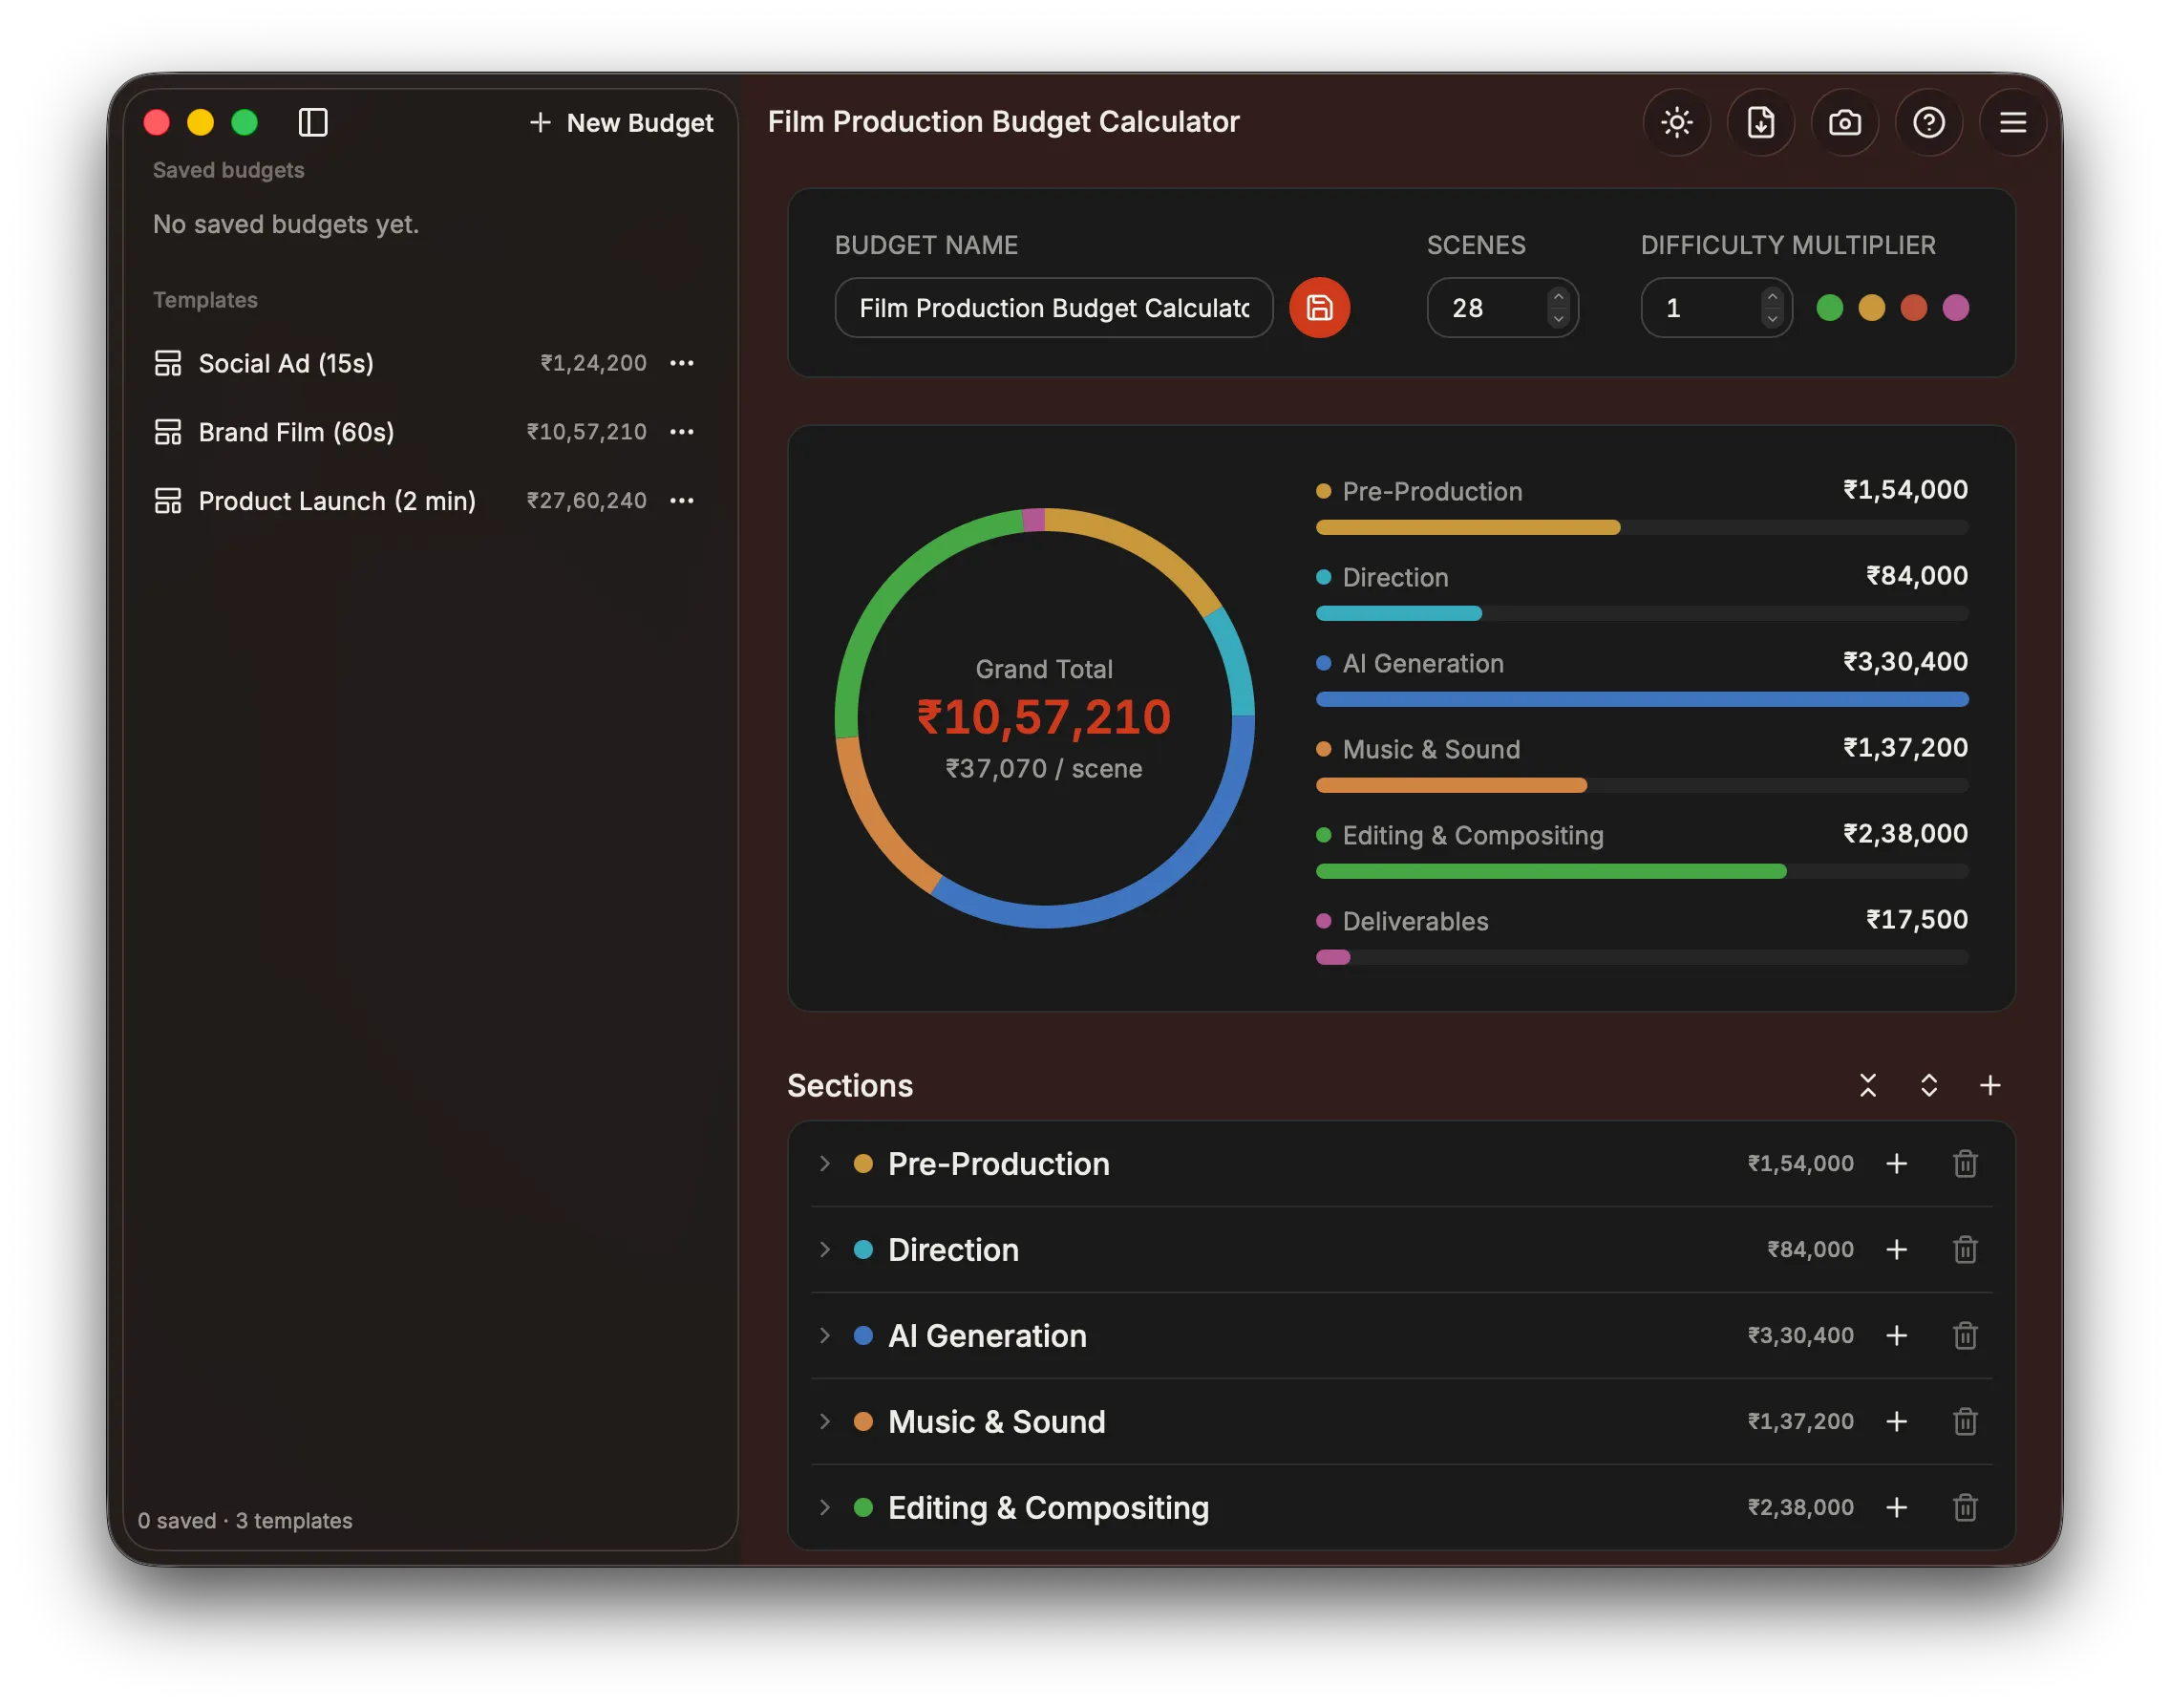Viewport: 2170px width, 1708px height.
Task: Load the Product Launch (2 min) template
Action: (424, 500)
